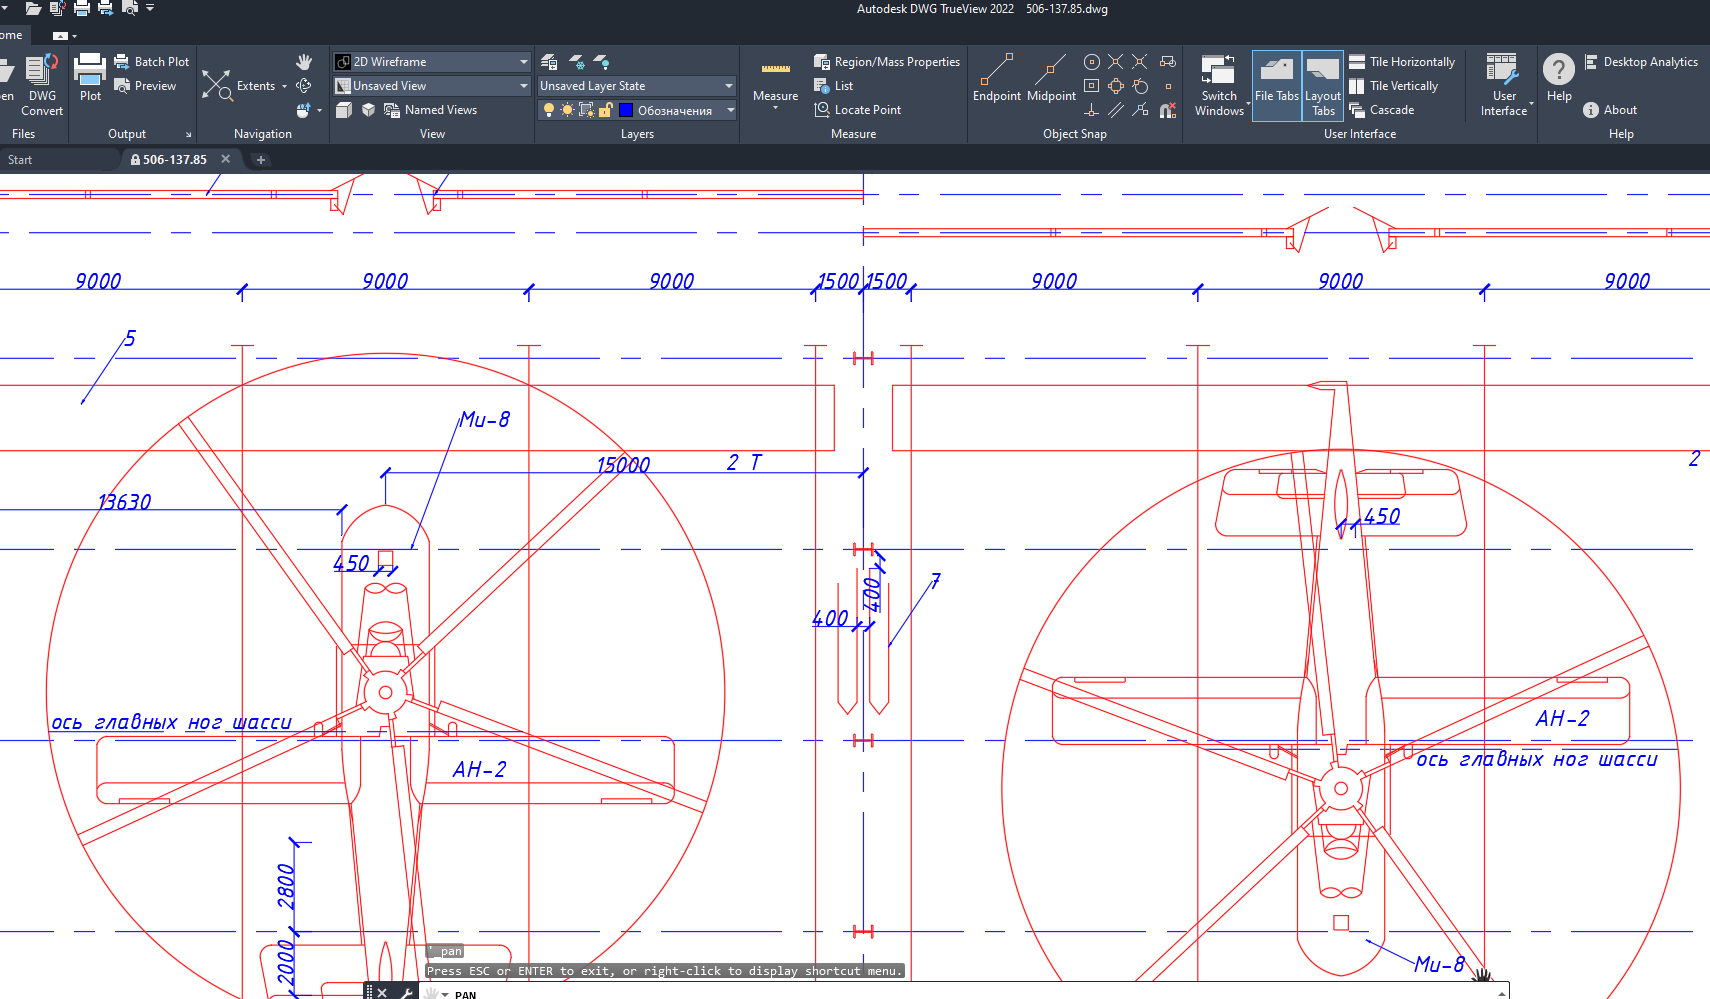This screenshot has width=1710, height=999.
Task: Open the Unsaved View dropdown
Action: 432,86
